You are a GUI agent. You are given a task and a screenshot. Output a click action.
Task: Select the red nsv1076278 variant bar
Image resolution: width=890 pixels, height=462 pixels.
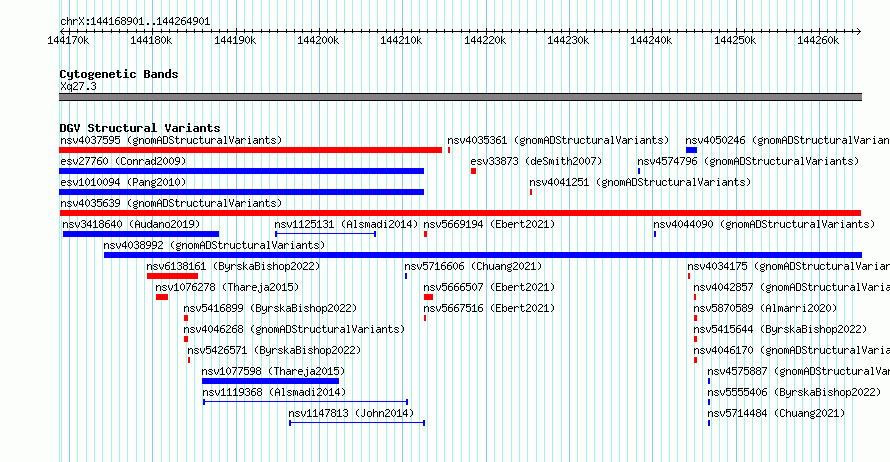162,297
